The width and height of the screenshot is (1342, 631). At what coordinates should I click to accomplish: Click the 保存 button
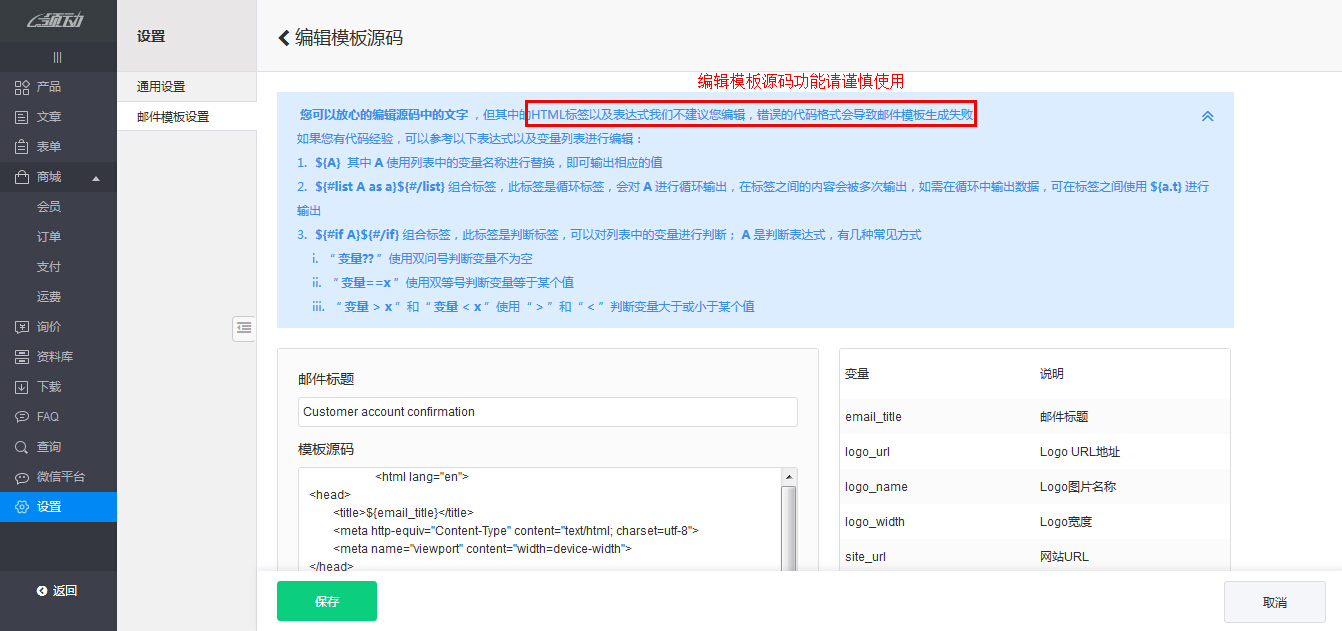point(327,601)
